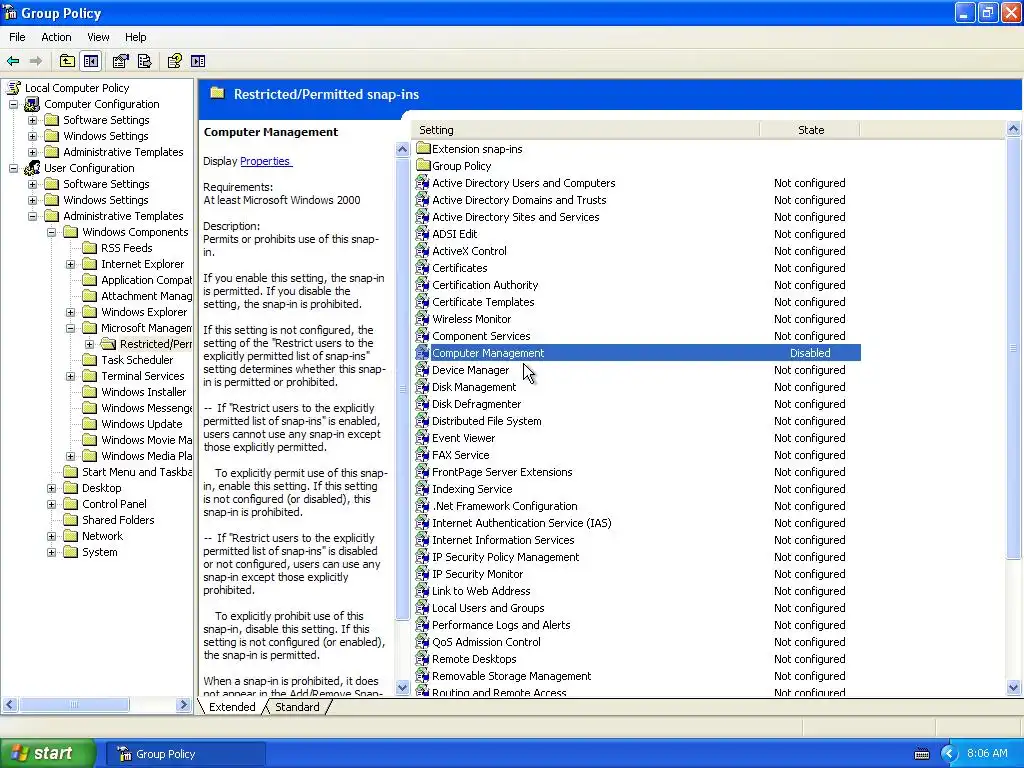The width and height of the screenshot is (1024, 768).
Task: Click the Remote Desktops setting icon
Action: (x=423, y=659)
